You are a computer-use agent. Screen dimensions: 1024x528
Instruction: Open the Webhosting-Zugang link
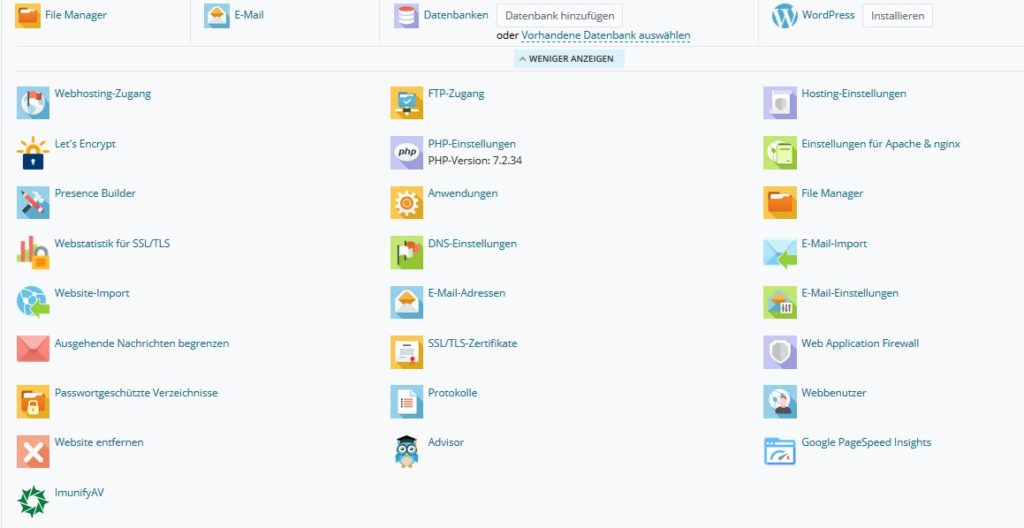(x=103, y=93)
